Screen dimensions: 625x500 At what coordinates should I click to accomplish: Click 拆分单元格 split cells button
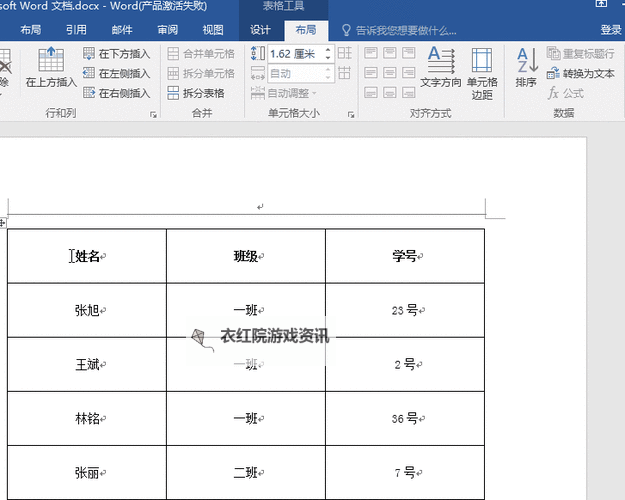(201, 73)
